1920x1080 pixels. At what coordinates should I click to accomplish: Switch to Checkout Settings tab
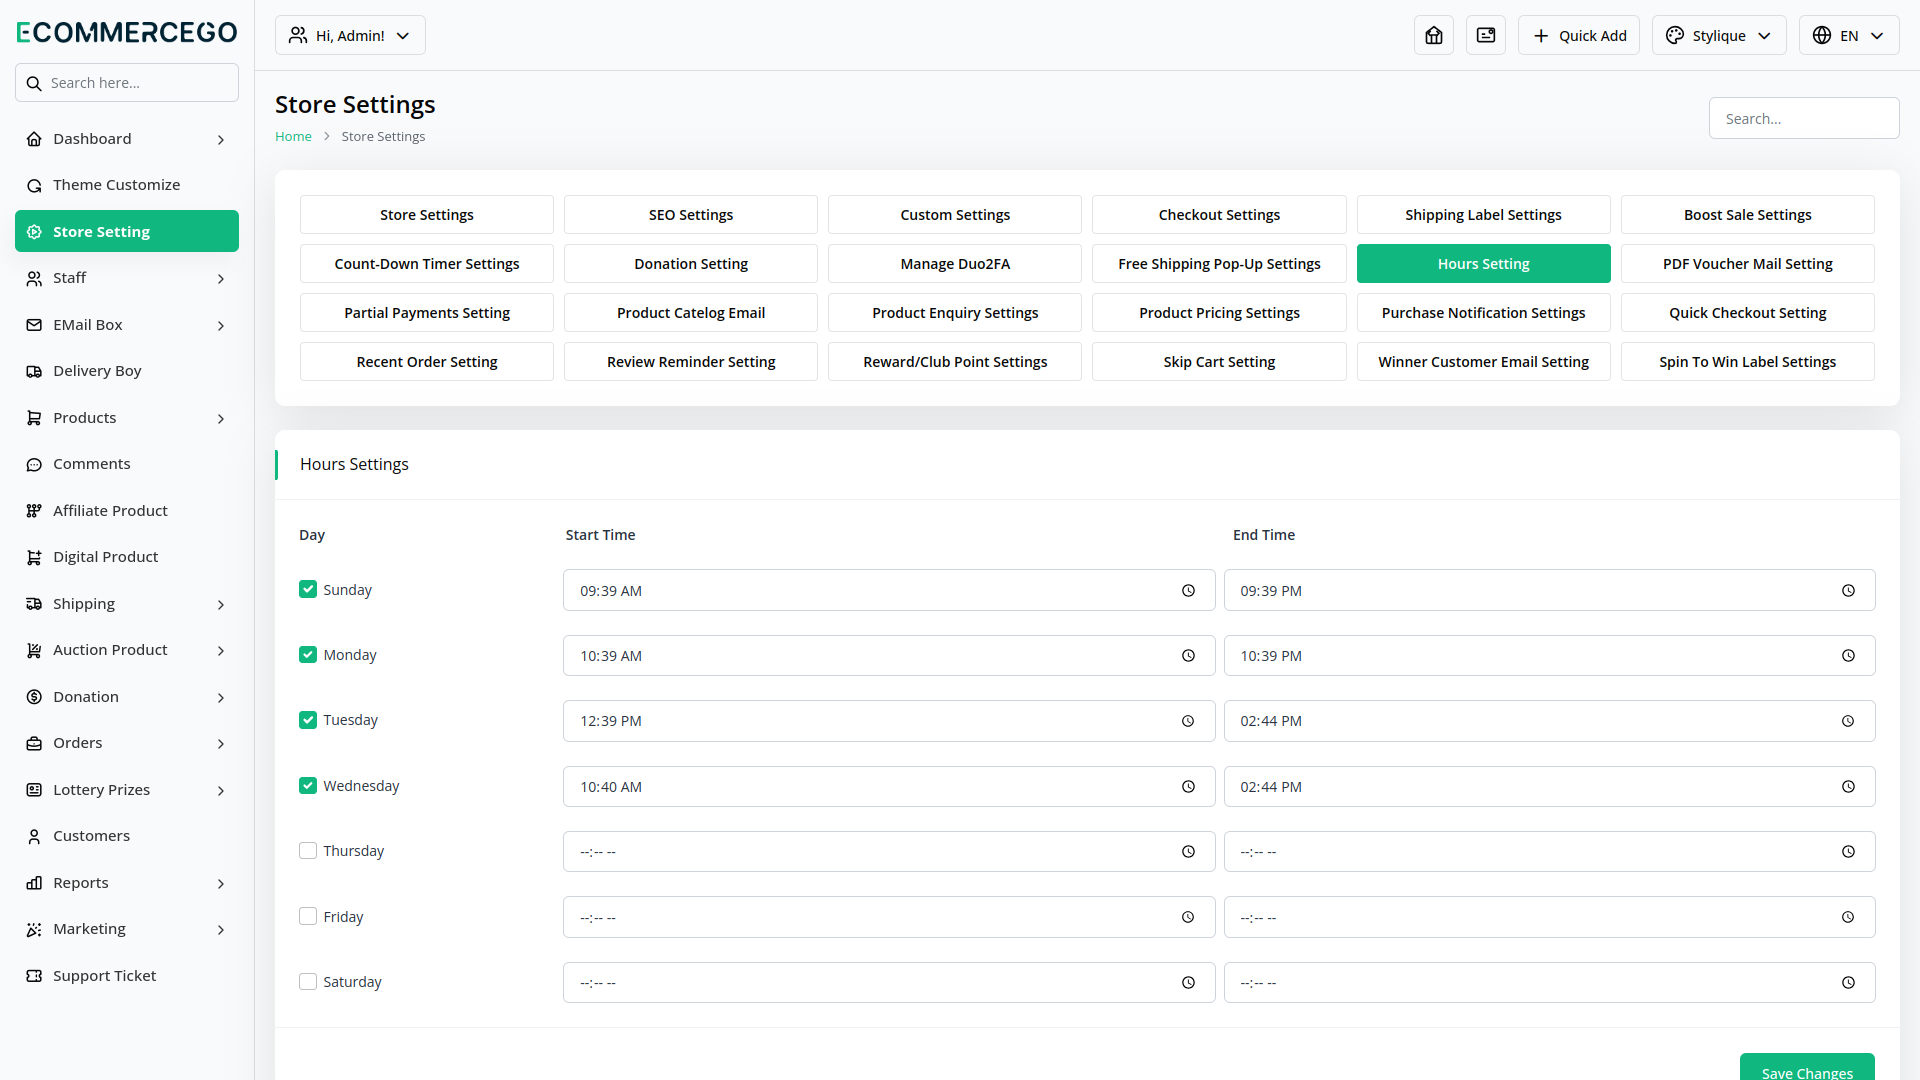coord(1219,215)
